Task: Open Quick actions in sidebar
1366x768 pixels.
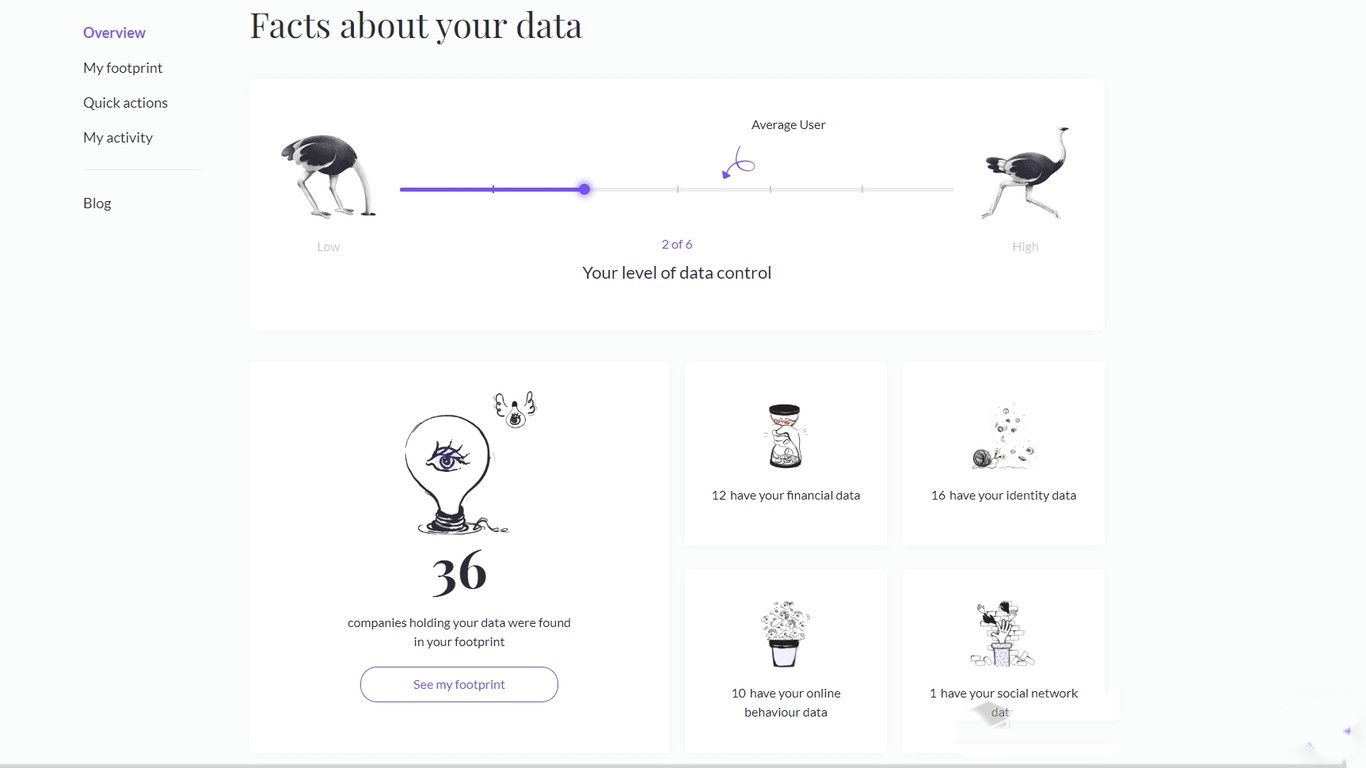Action: [125, 103]
